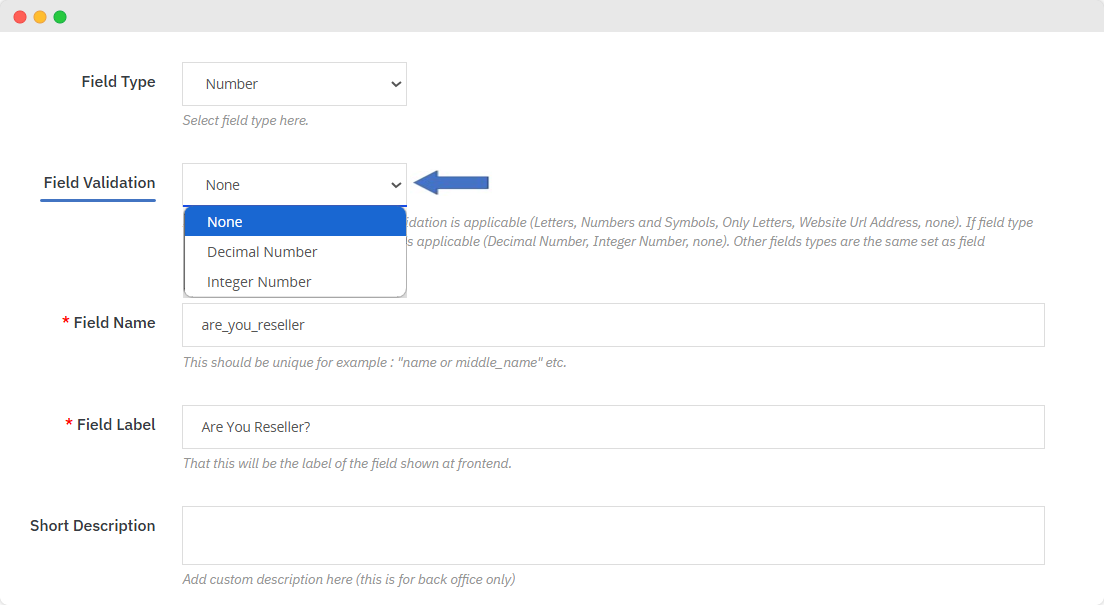
Task: Open the Field Type dropdown showing Number
Action: [293, 84]
